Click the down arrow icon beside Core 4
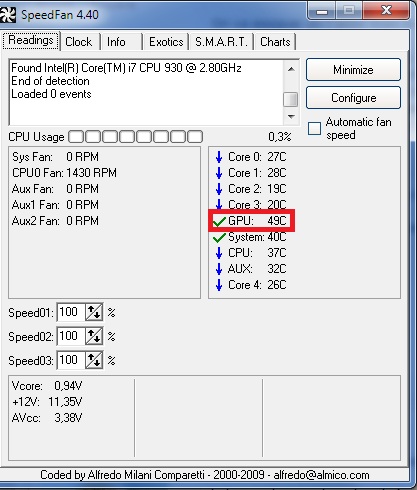The image size is (417, 490). click(219, 285)
